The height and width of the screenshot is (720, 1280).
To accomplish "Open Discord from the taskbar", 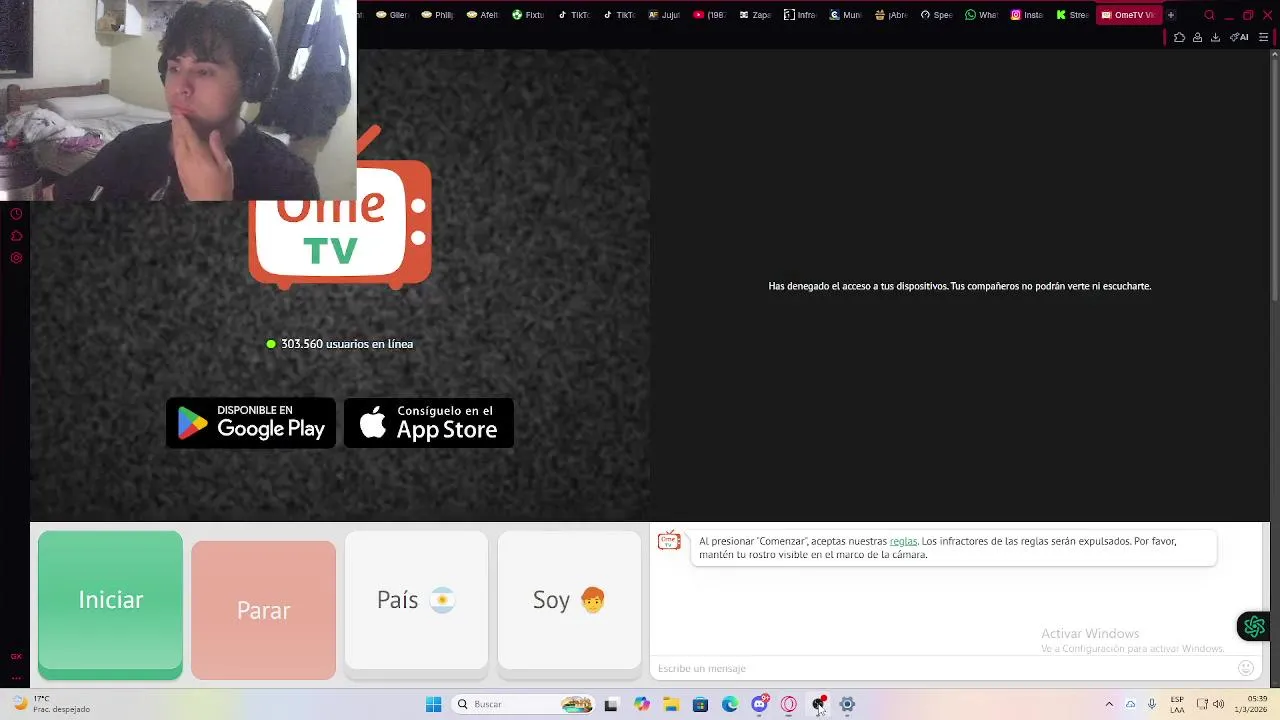I will click(x=760, y=704).
